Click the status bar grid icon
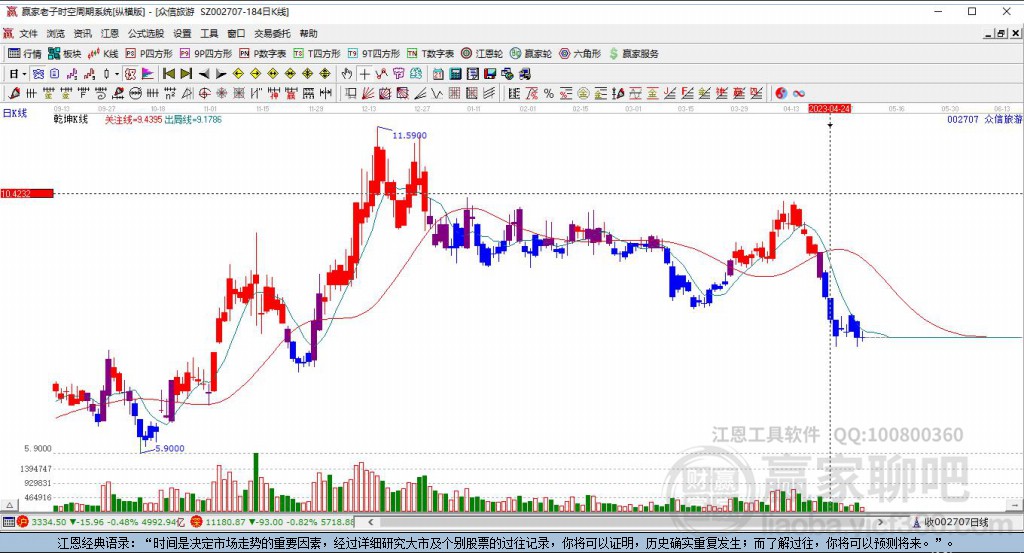 click(8, 522)
